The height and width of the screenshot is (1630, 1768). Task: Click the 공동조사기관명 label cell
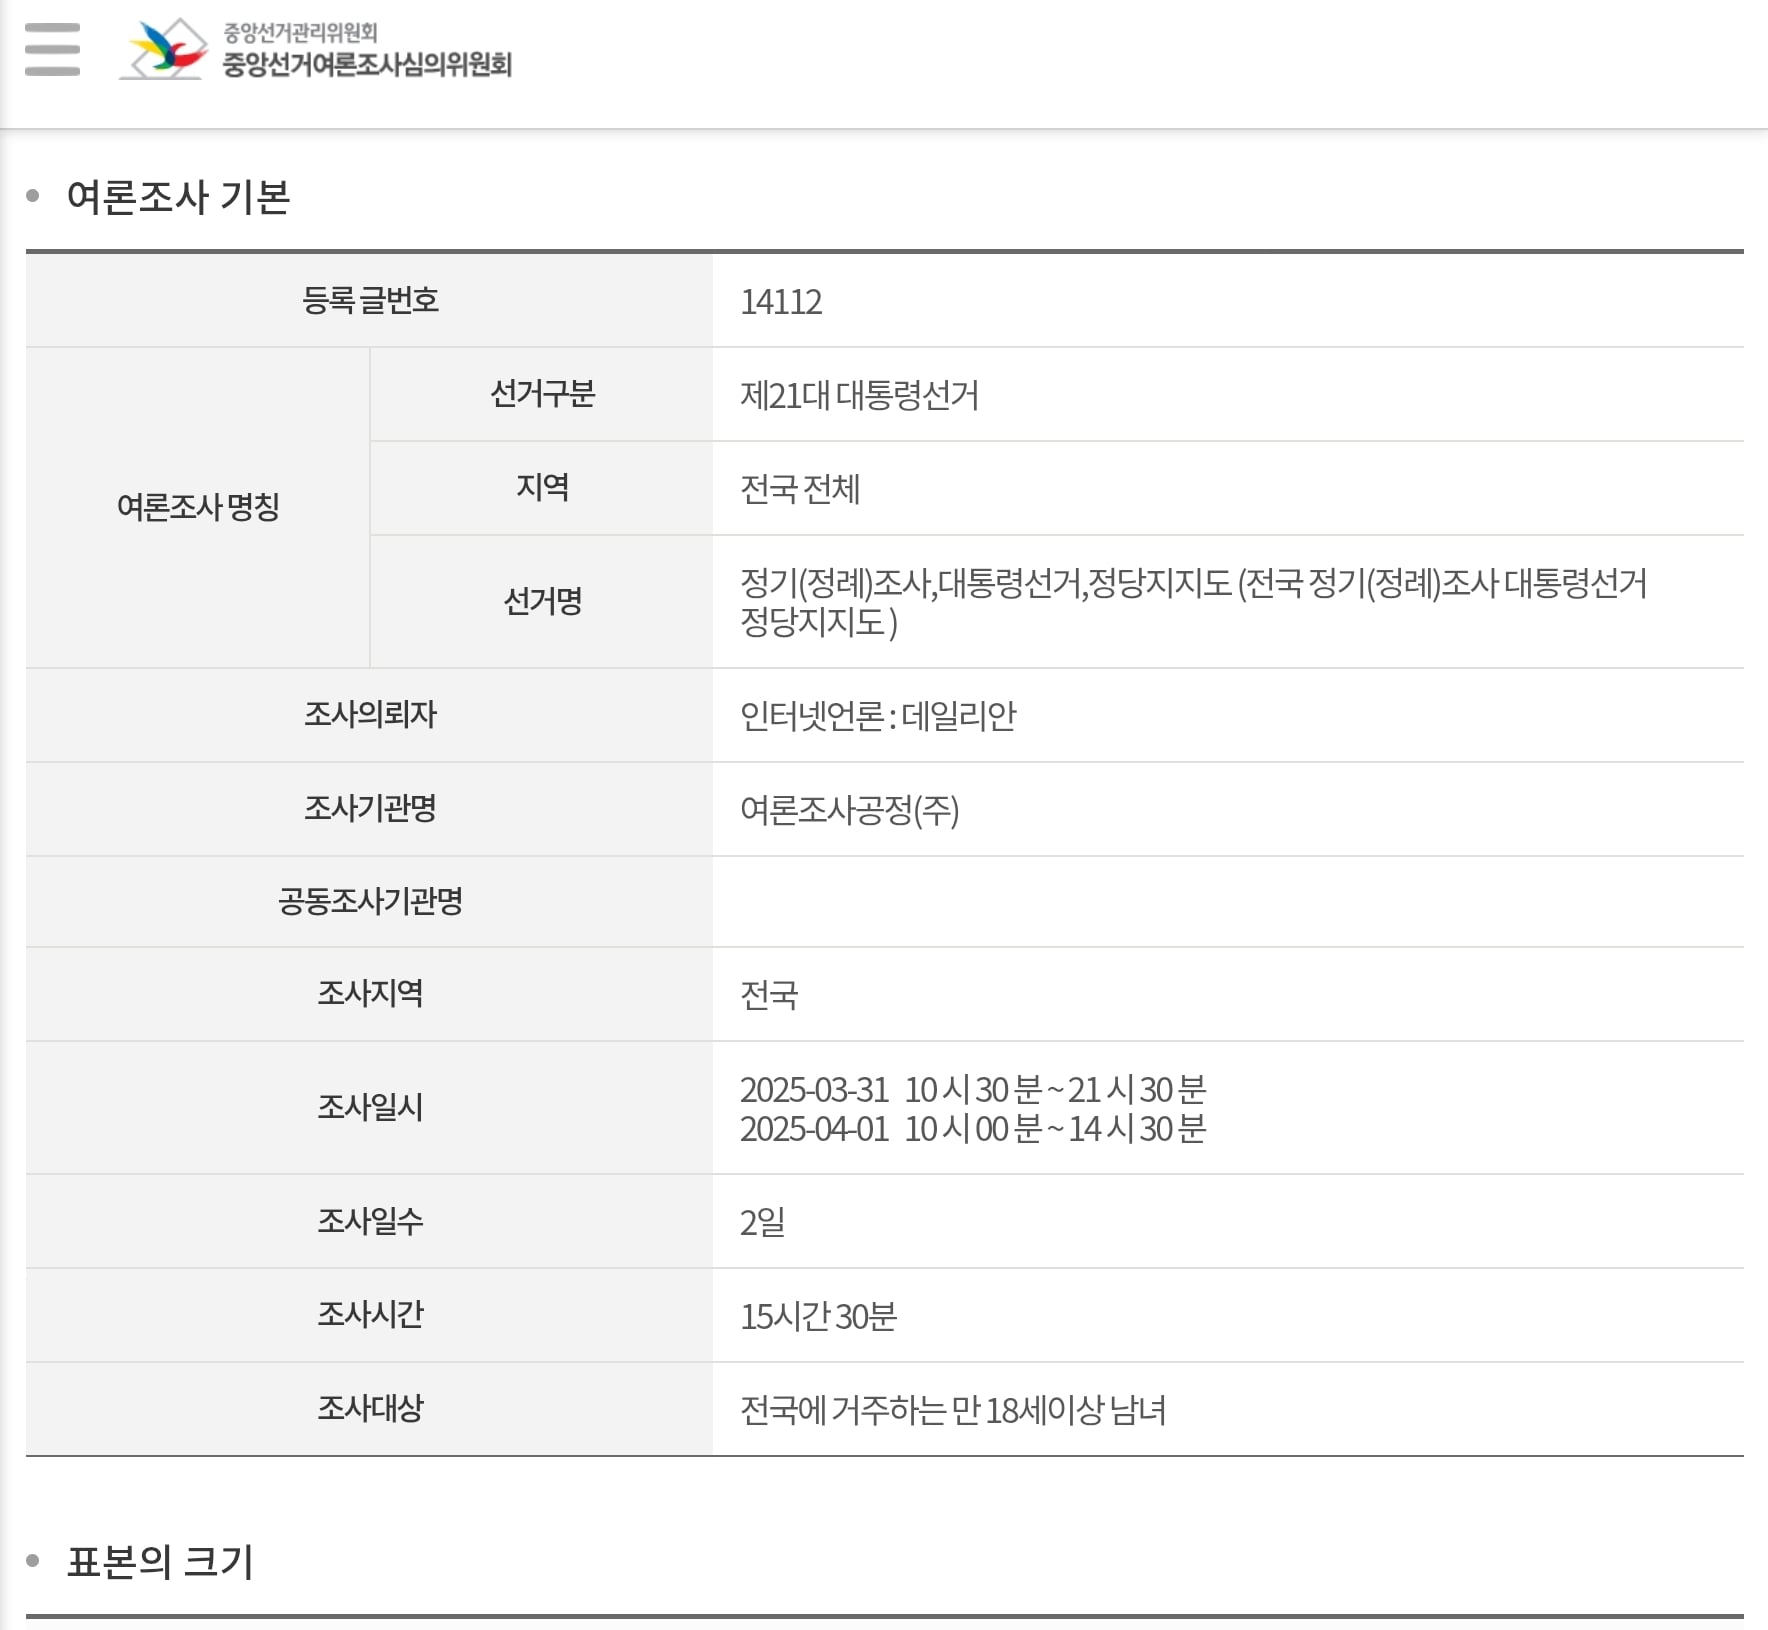click(x=370, y=902)
